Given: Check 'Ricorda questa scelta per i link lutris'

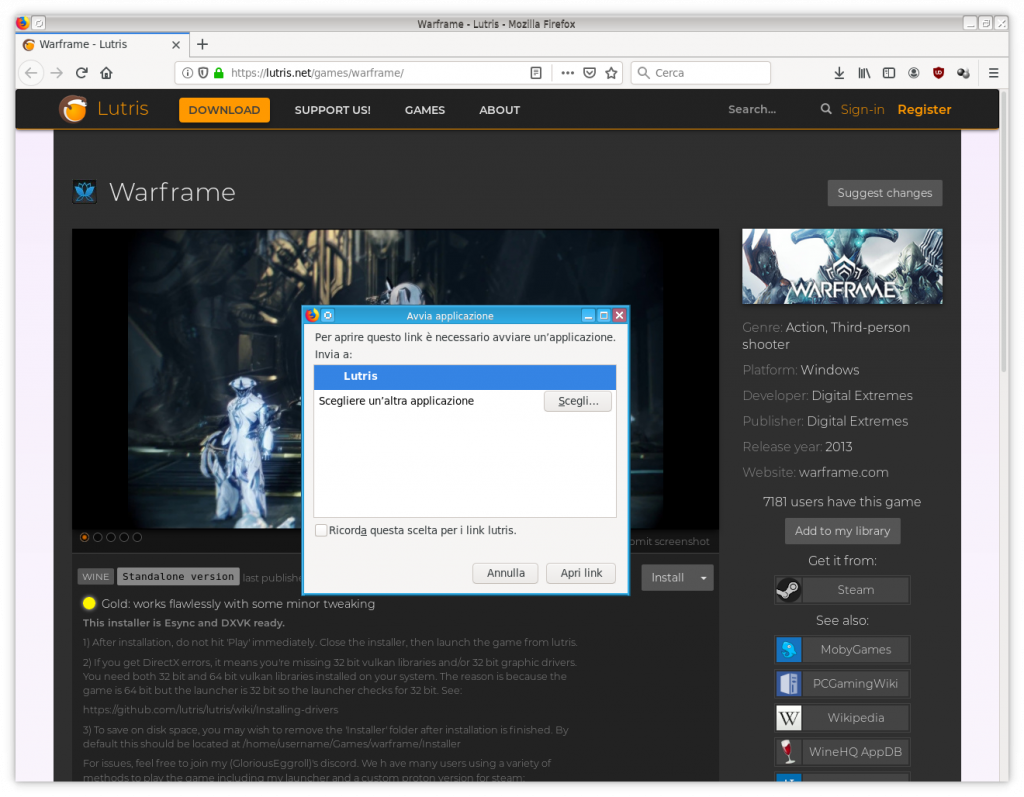Looking at the screenshot, I should coord(321,530).
